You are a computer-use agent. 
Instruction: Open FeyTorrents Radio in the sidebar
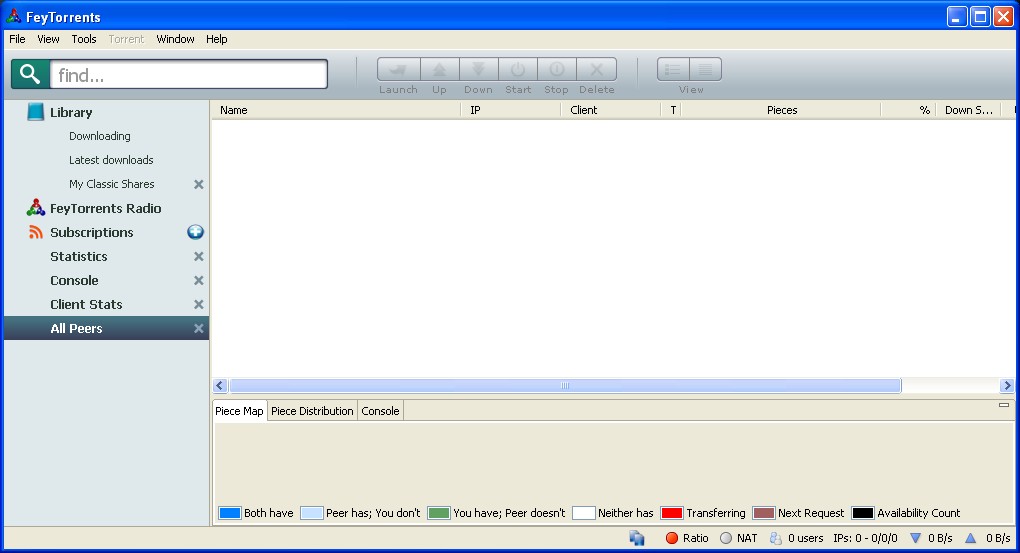click(x=105, y=208)
